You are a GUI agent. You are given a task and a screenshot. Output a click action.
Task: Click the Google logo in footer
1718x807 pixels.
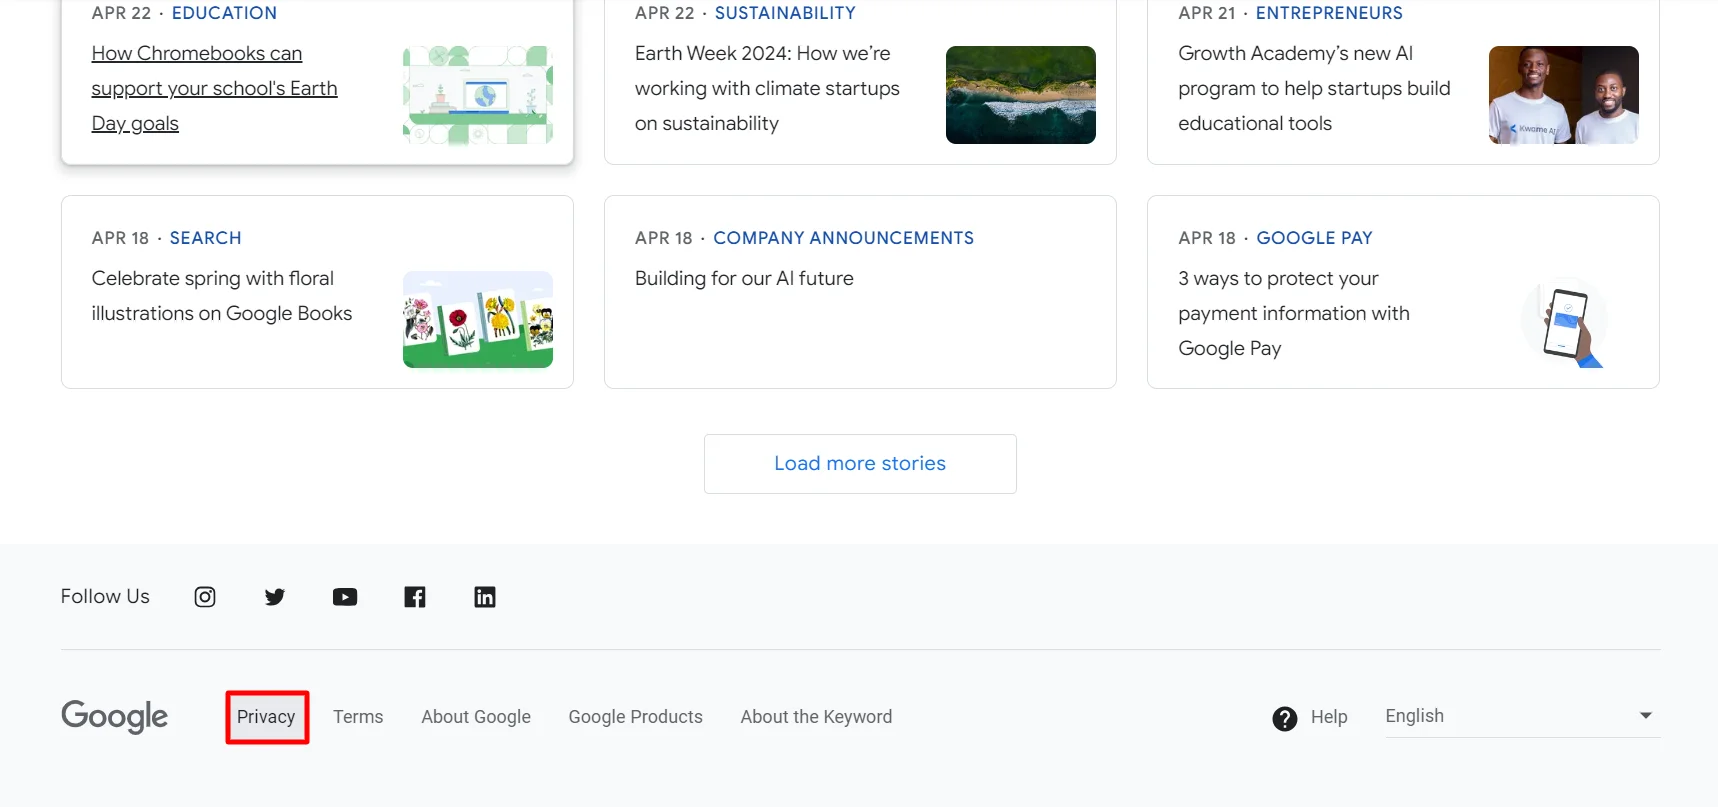[x=115, y=717]
